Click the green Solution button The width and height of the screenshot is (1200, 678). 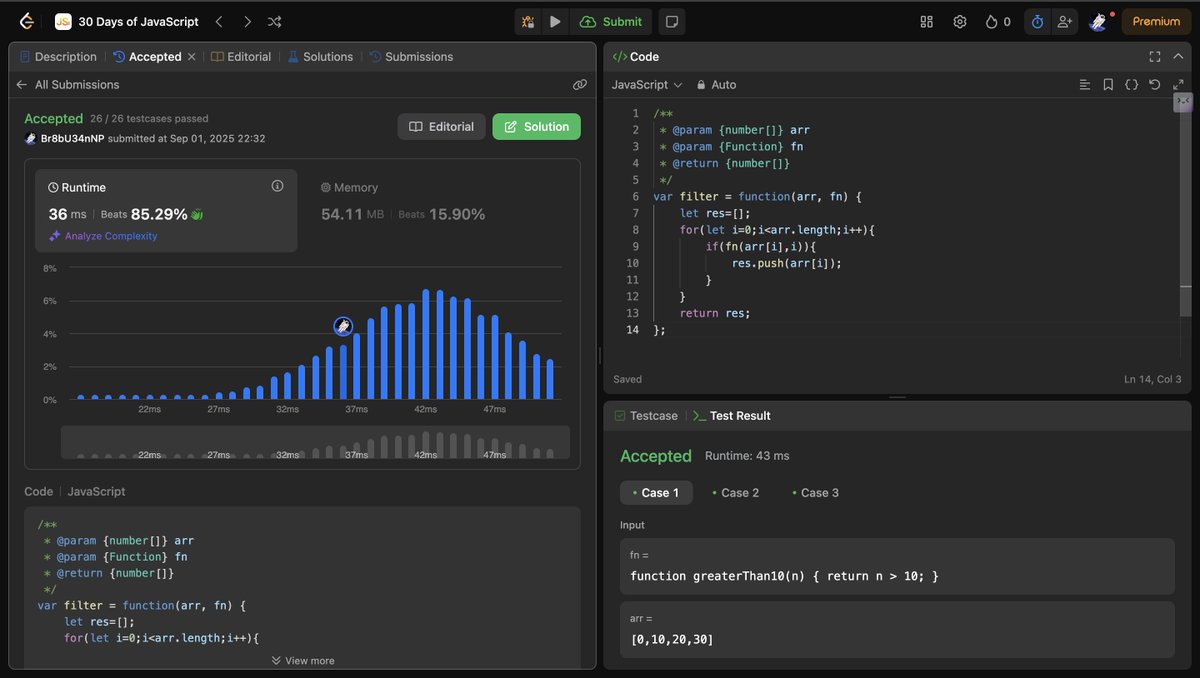pyautogui.click(x=536, y=127)
